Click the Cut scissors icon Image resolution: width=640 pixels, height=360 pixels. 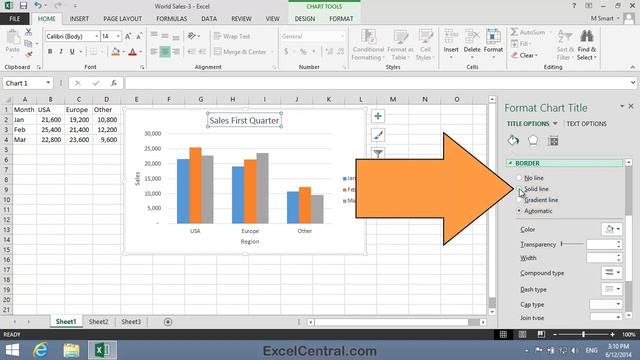(28, 32)
